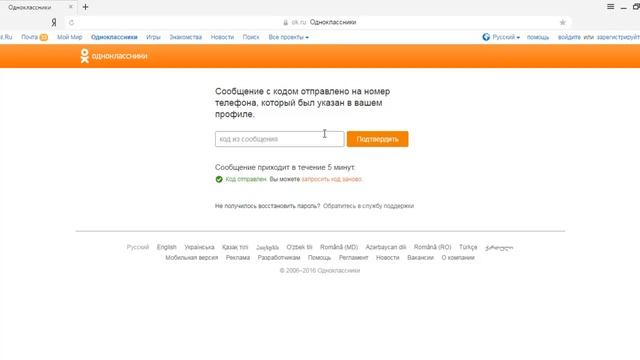Screen dimensions: 640x360
Task: Open Регламент footer link
Action: (x=353, y=258)
